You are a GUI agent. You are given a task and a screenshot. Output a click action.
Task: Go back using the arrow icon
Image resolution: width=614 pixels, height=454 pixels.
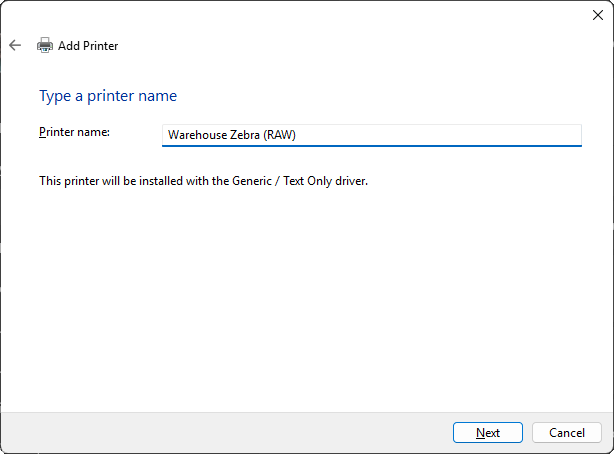pyautogui.click(x=15, y=45)
